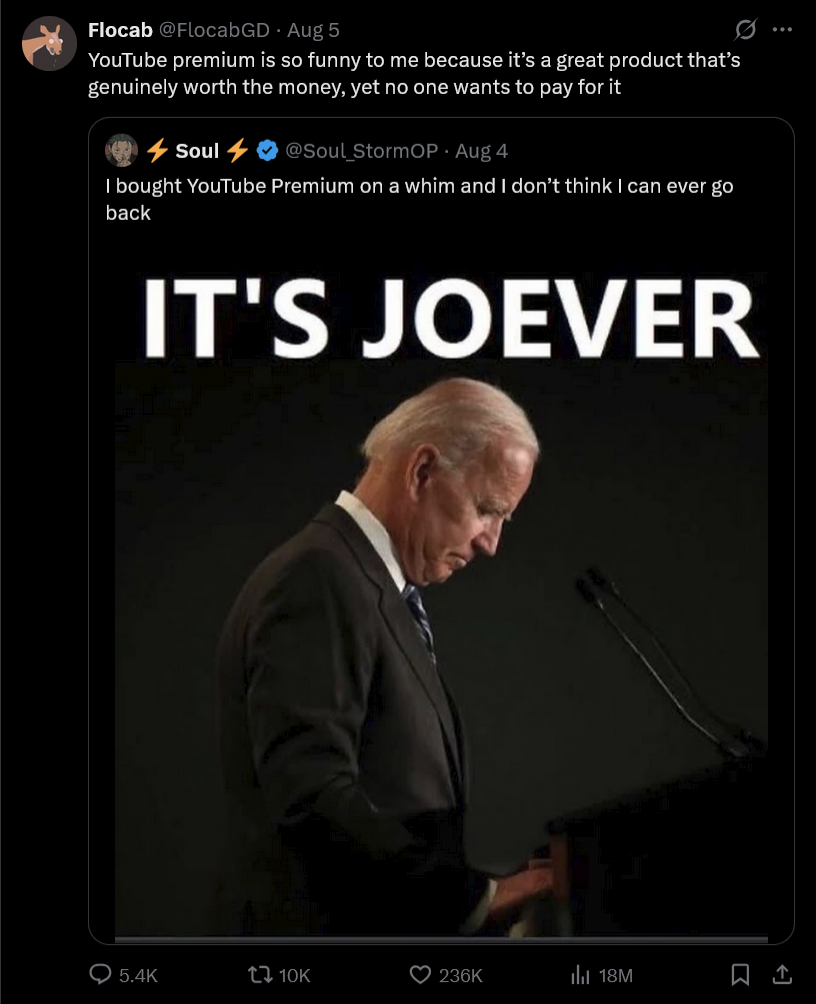816x1004 pixels.
Task: Click the Aug 4 quoted timestamp
Action: (x=481, y=151)
